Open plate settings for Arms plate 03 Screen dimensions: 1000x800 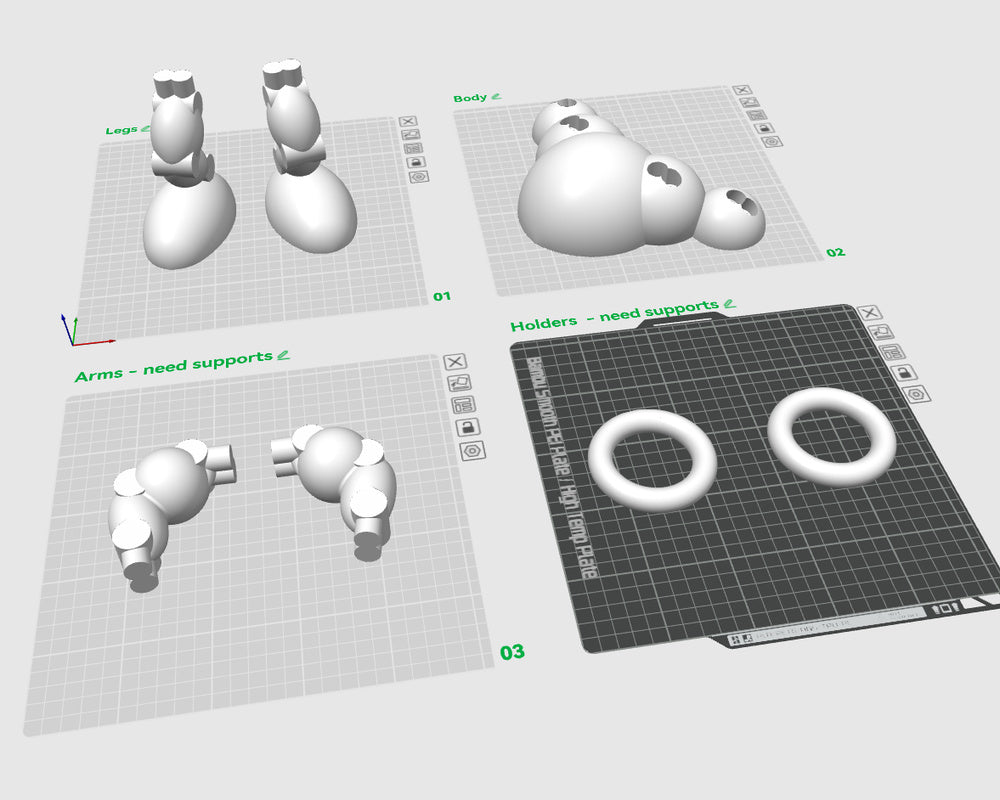pos(473,450)
